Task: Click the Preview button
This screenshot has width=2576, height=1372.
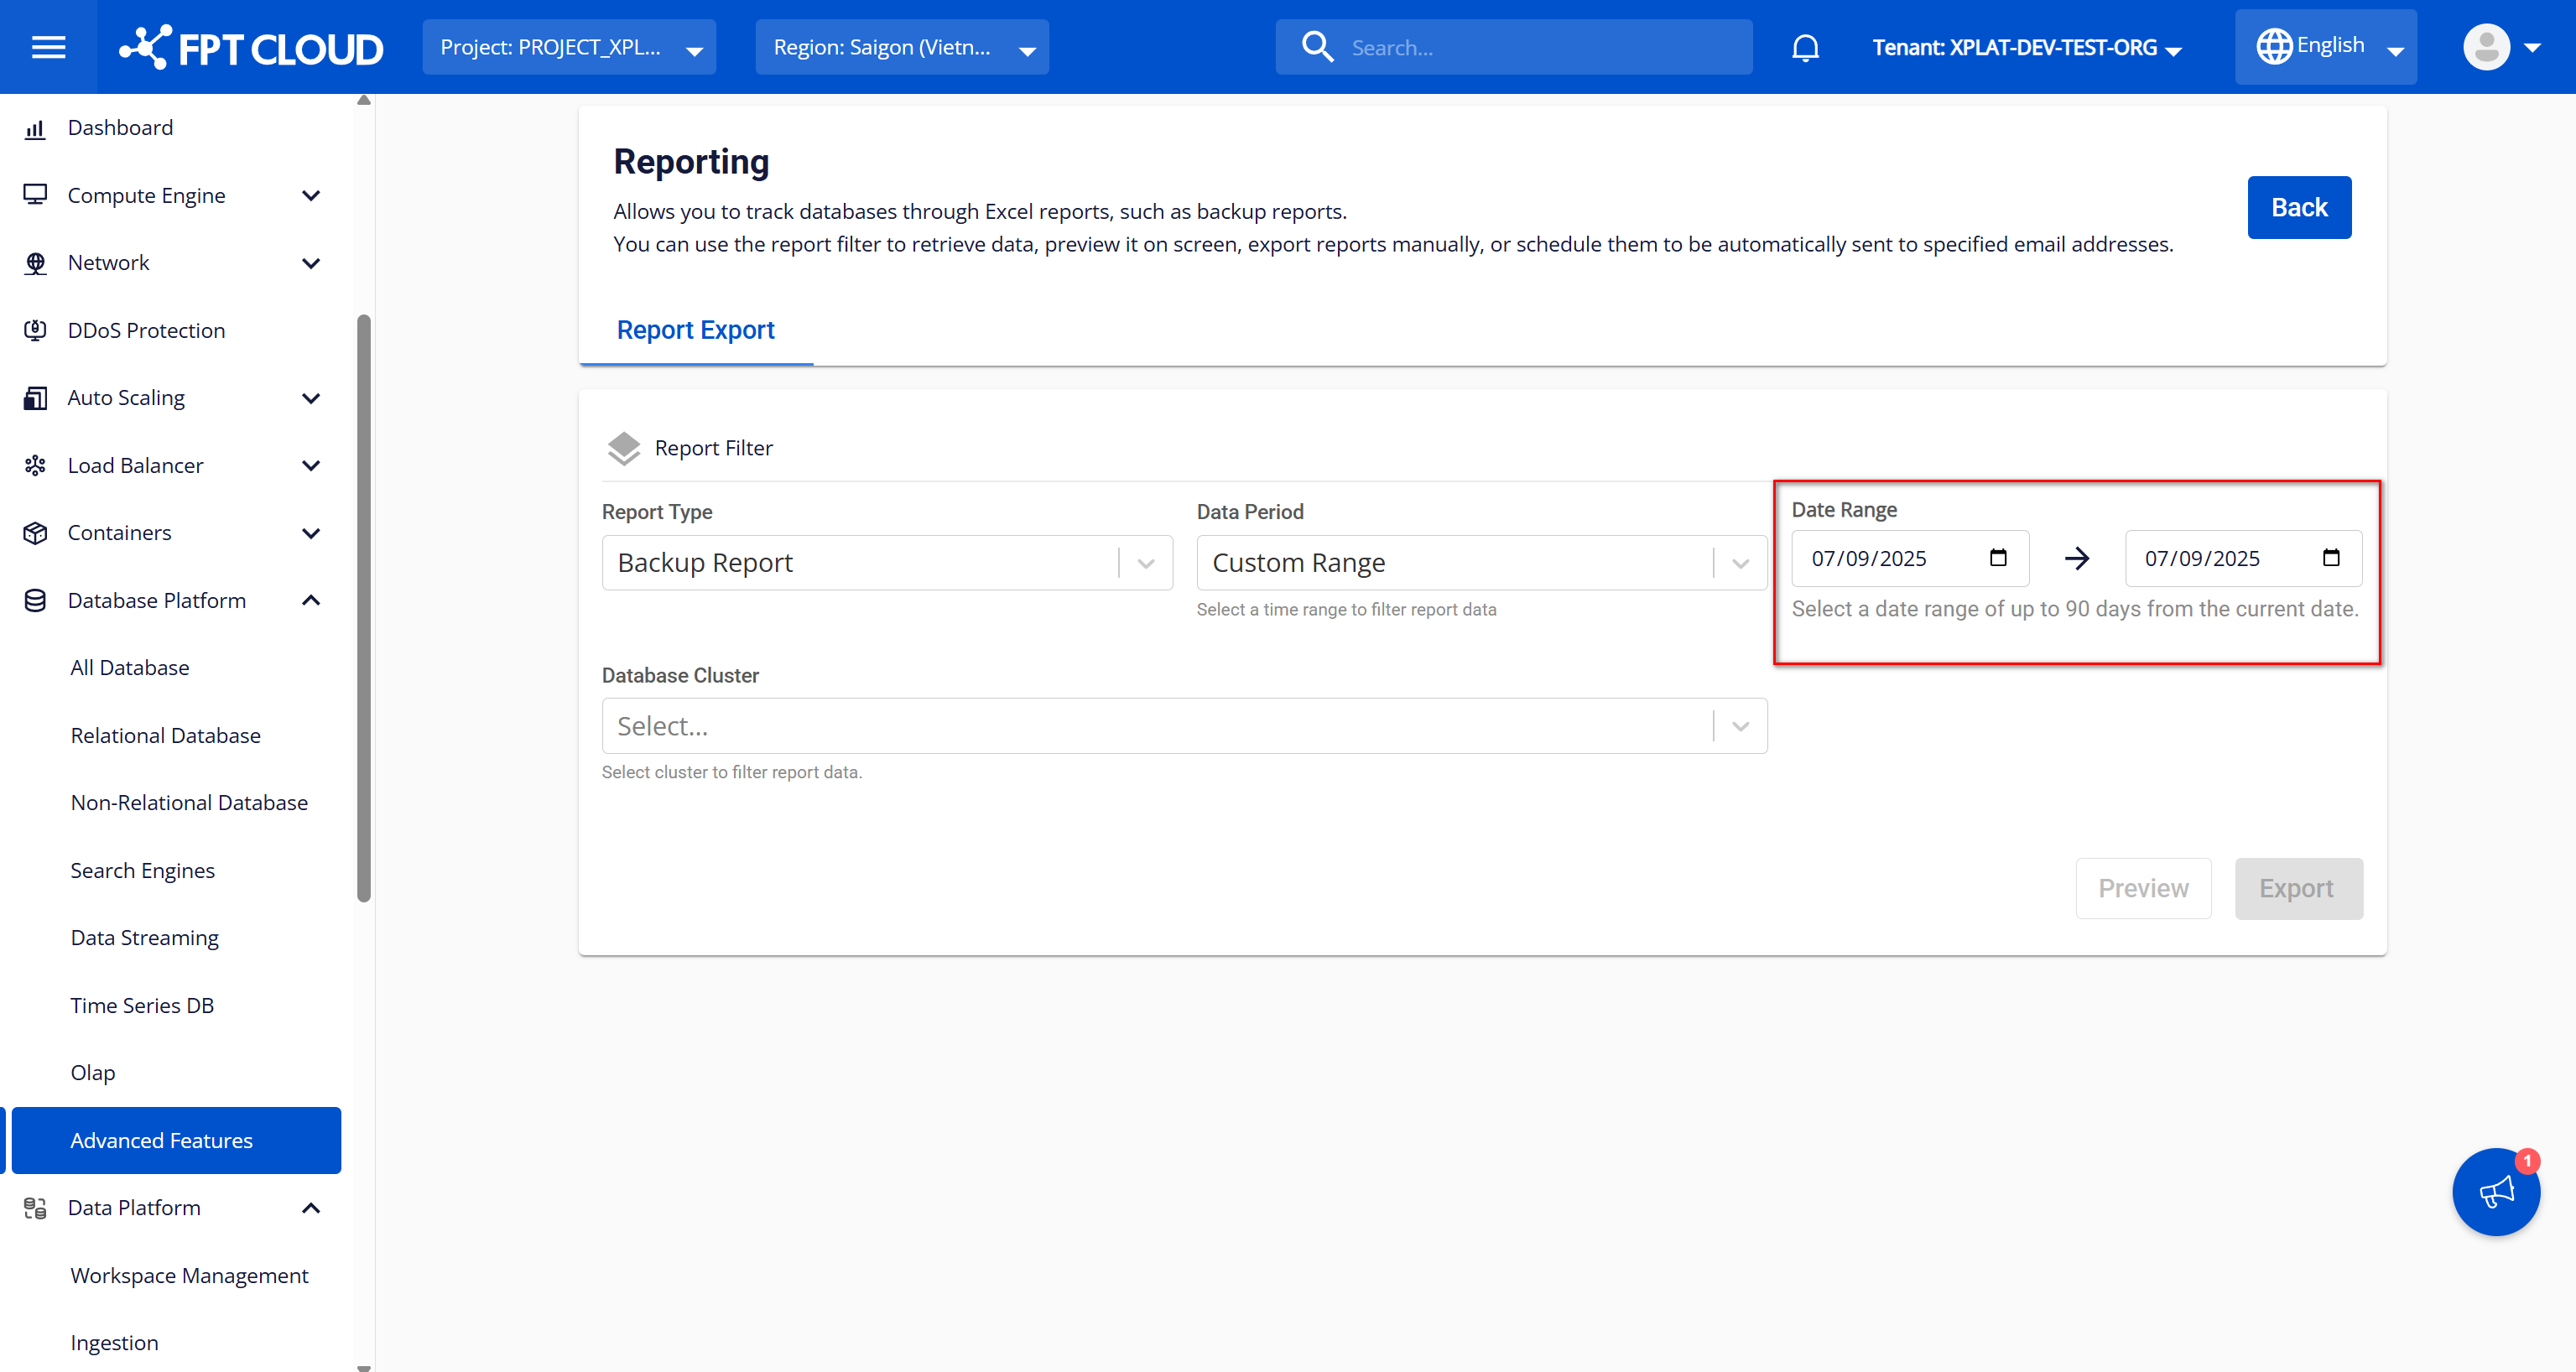Action: 2142,888
